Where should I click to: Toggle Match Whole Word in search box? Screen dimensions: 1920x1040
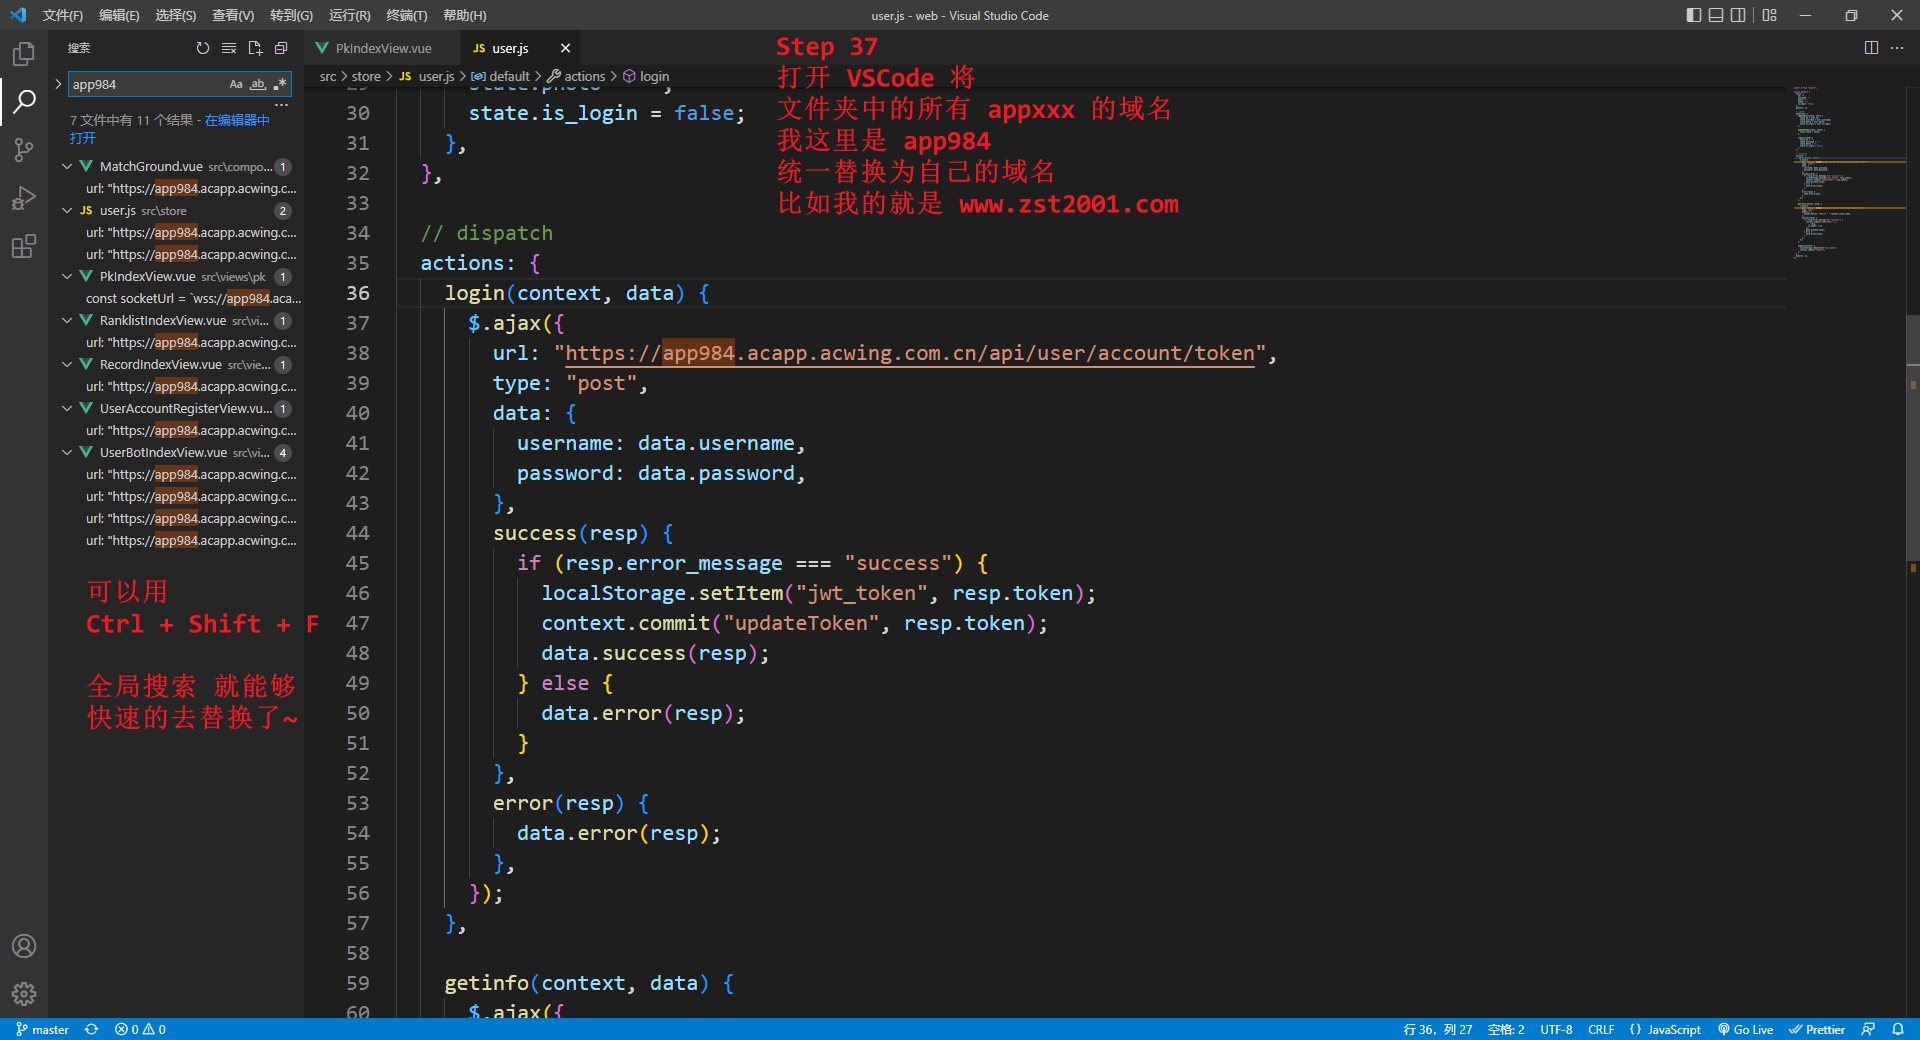point(258,84)
